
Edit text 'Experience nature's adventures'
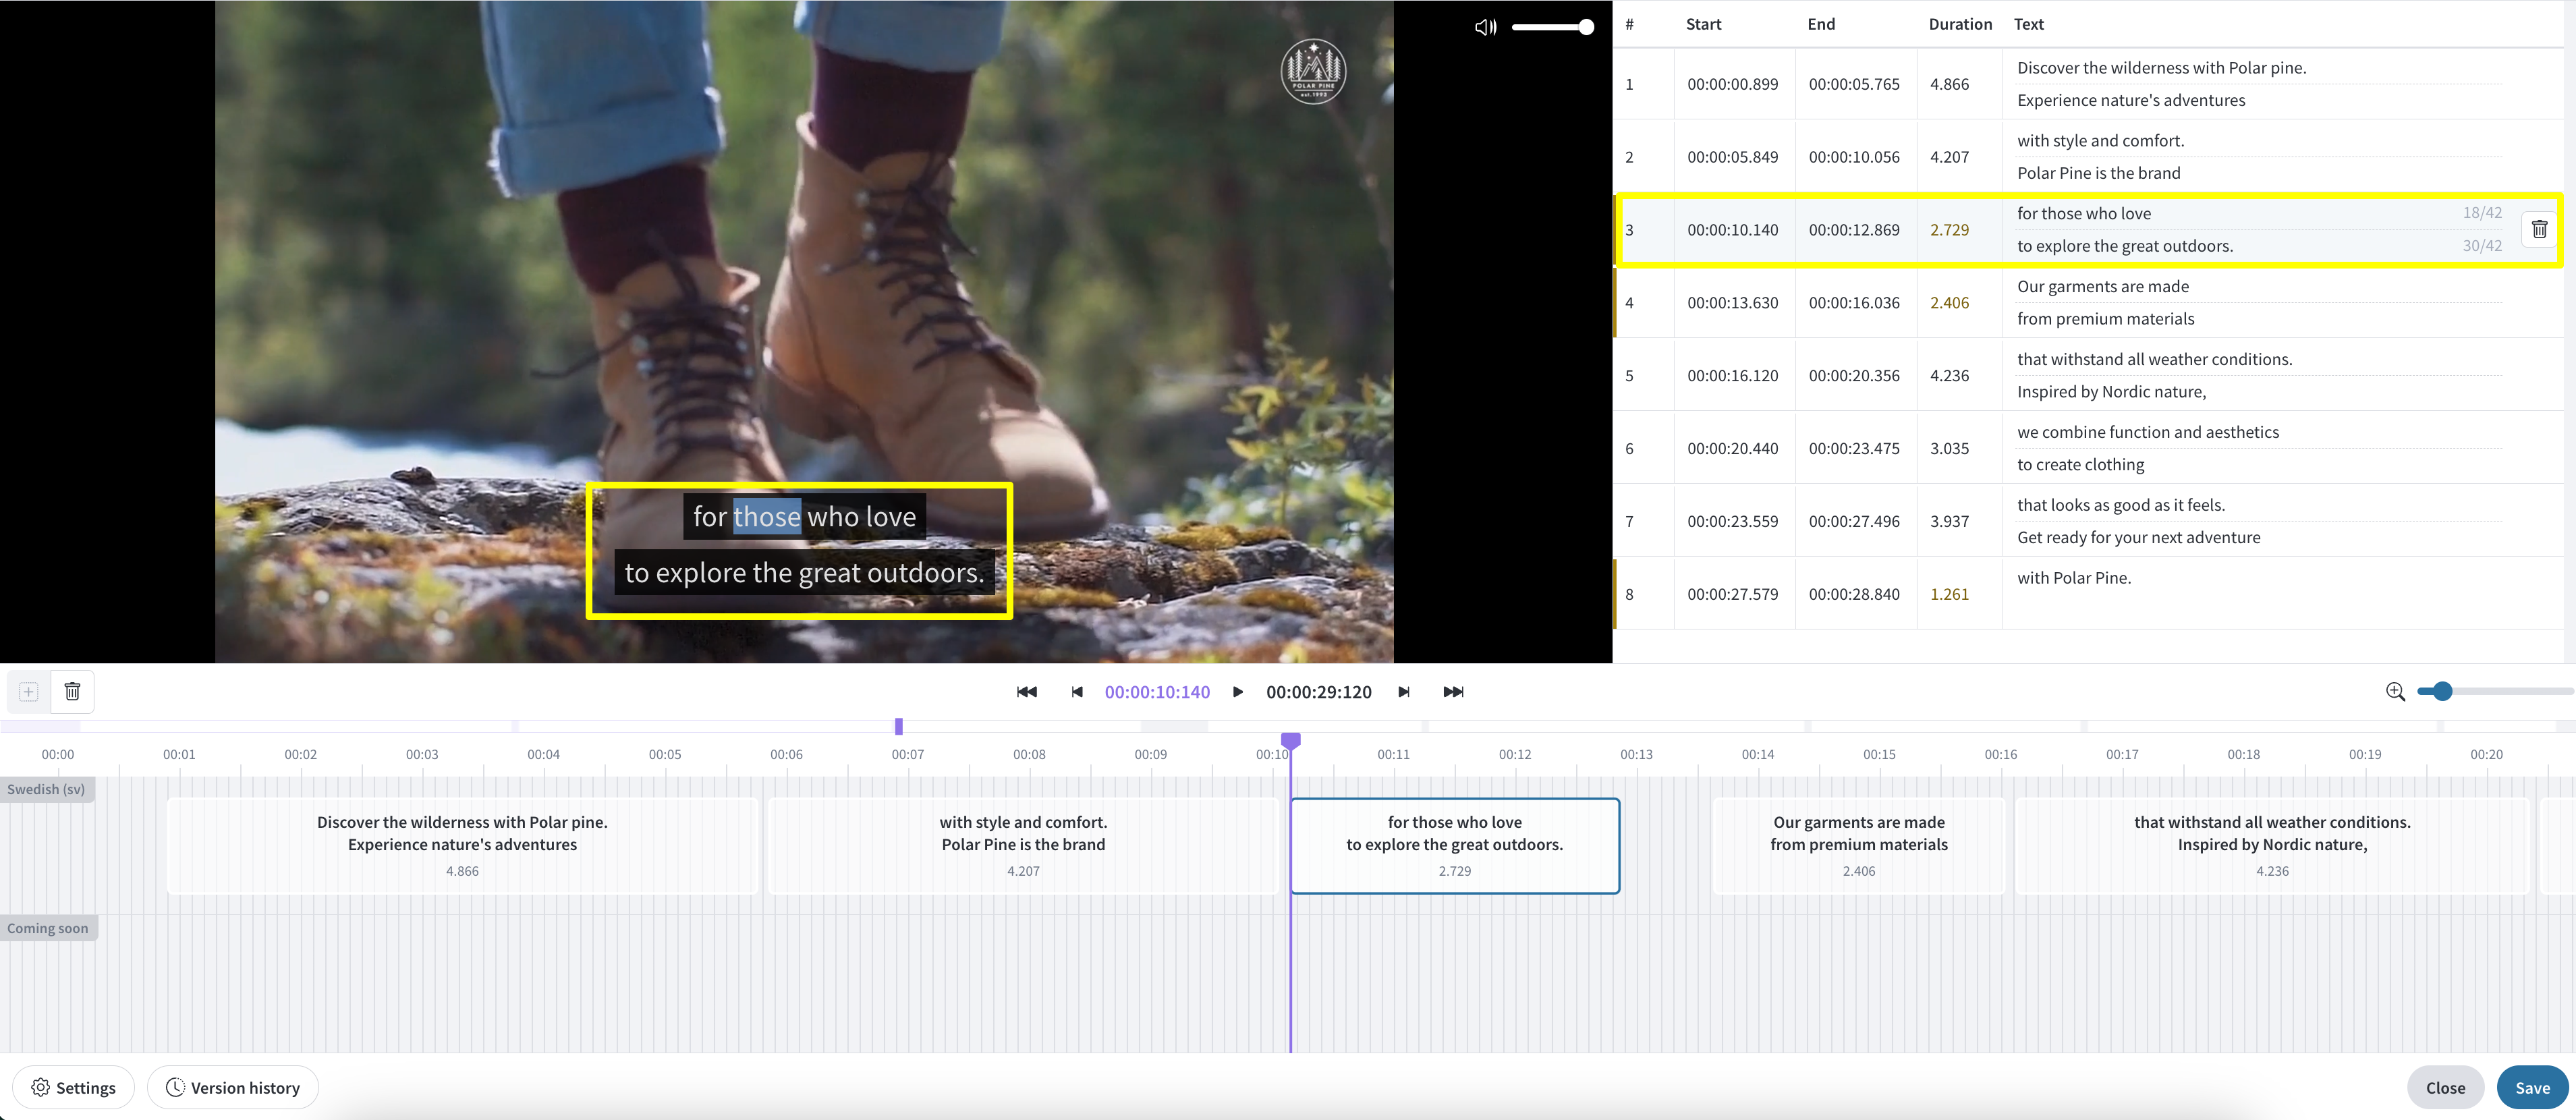pos(2131,100)
